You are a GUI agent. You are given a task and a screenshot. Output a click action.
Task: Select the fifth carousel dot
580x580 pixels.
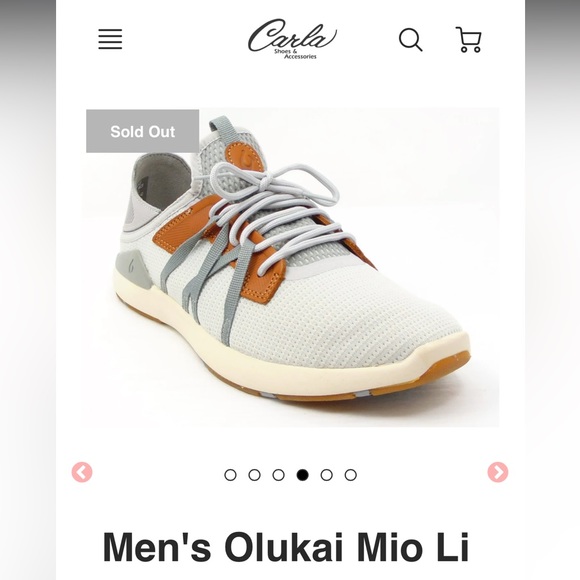click(326, 475)
